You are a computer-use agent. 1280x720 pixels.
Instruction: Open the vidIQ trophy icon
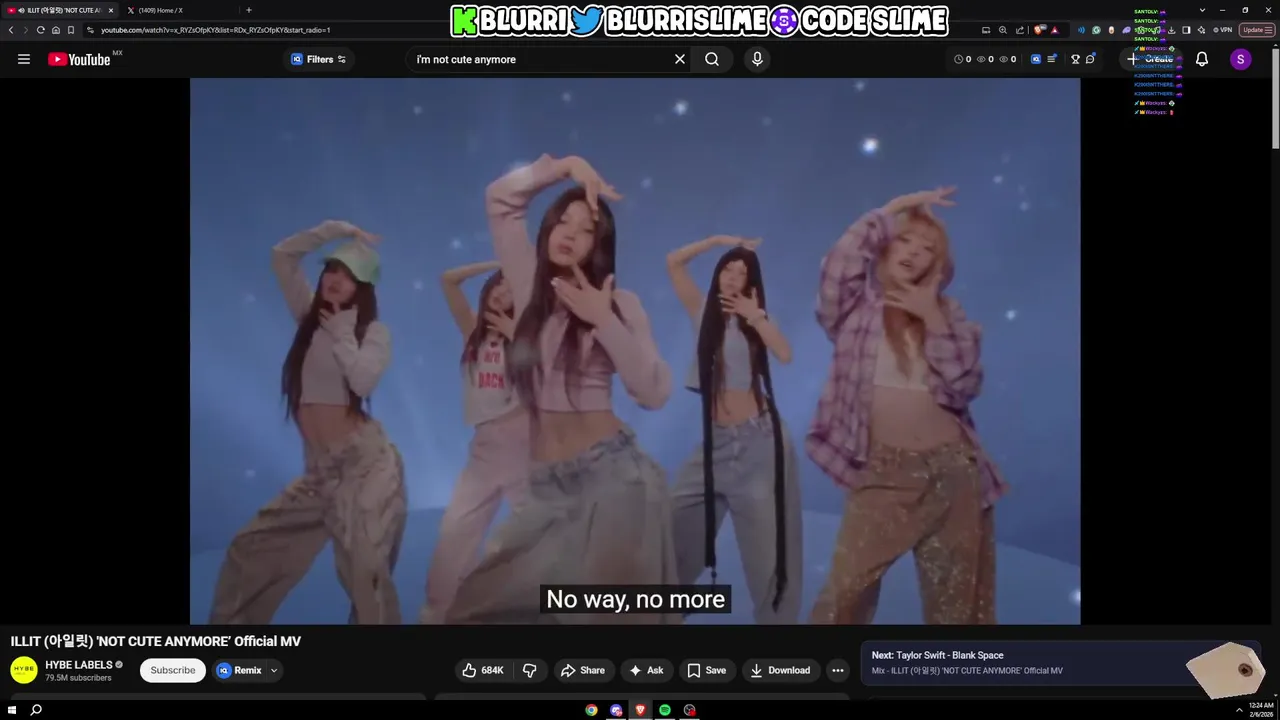point(1075,59)
